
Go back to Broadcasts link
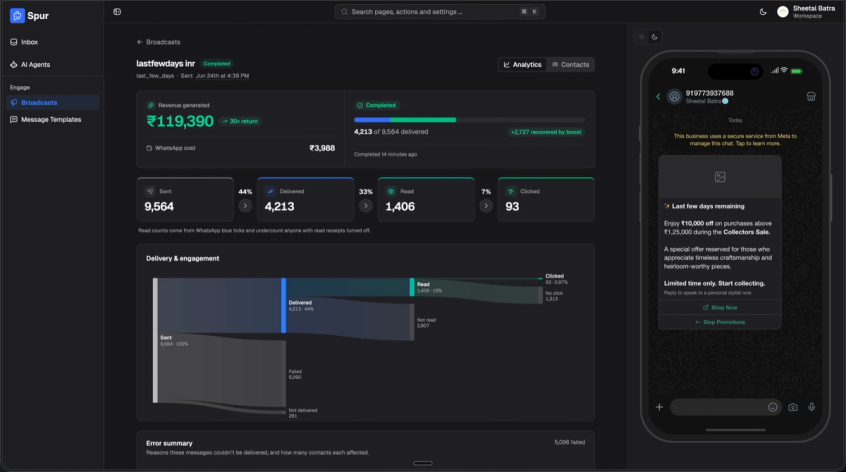point(159,42)
